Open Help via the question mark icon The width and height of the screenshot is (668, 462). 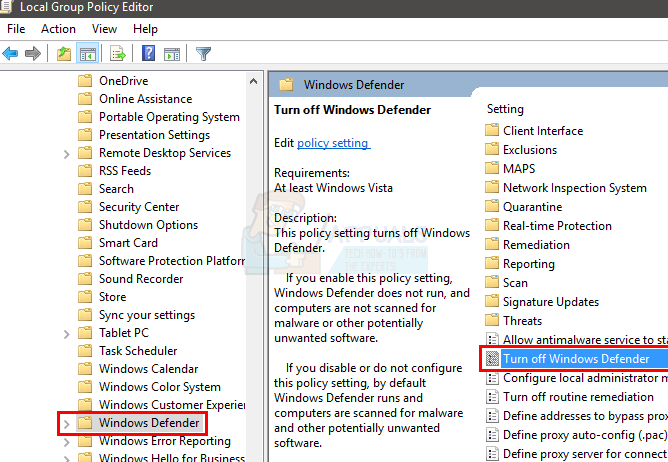(148, 53)
